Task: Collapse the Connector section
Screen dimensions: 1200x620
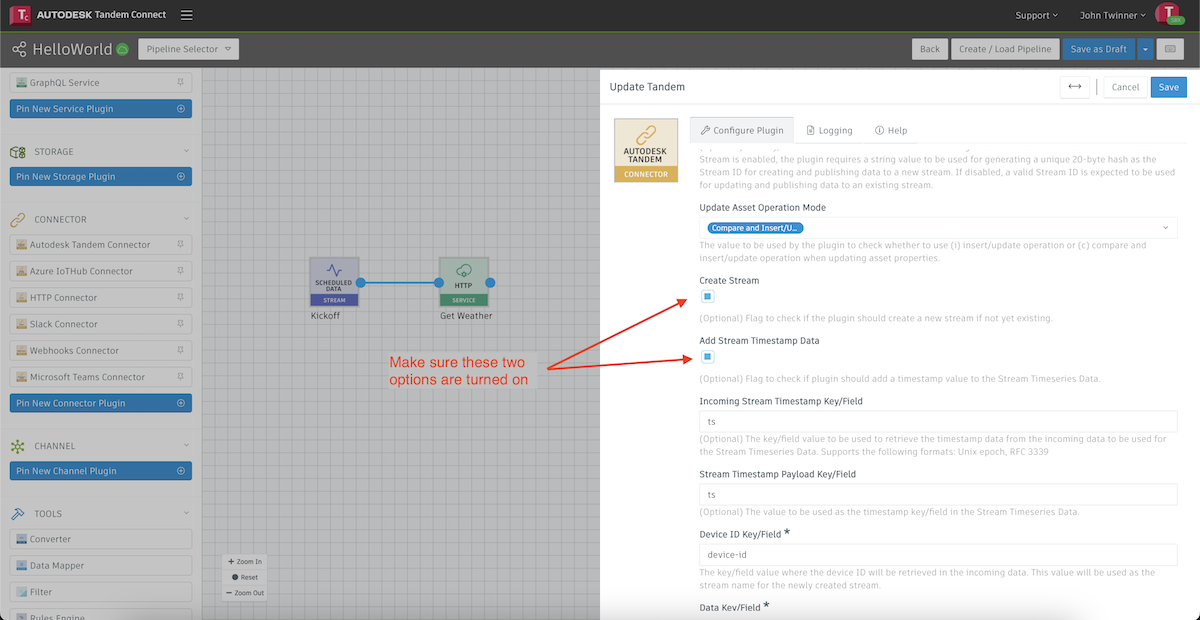Action: coord(186,219)
